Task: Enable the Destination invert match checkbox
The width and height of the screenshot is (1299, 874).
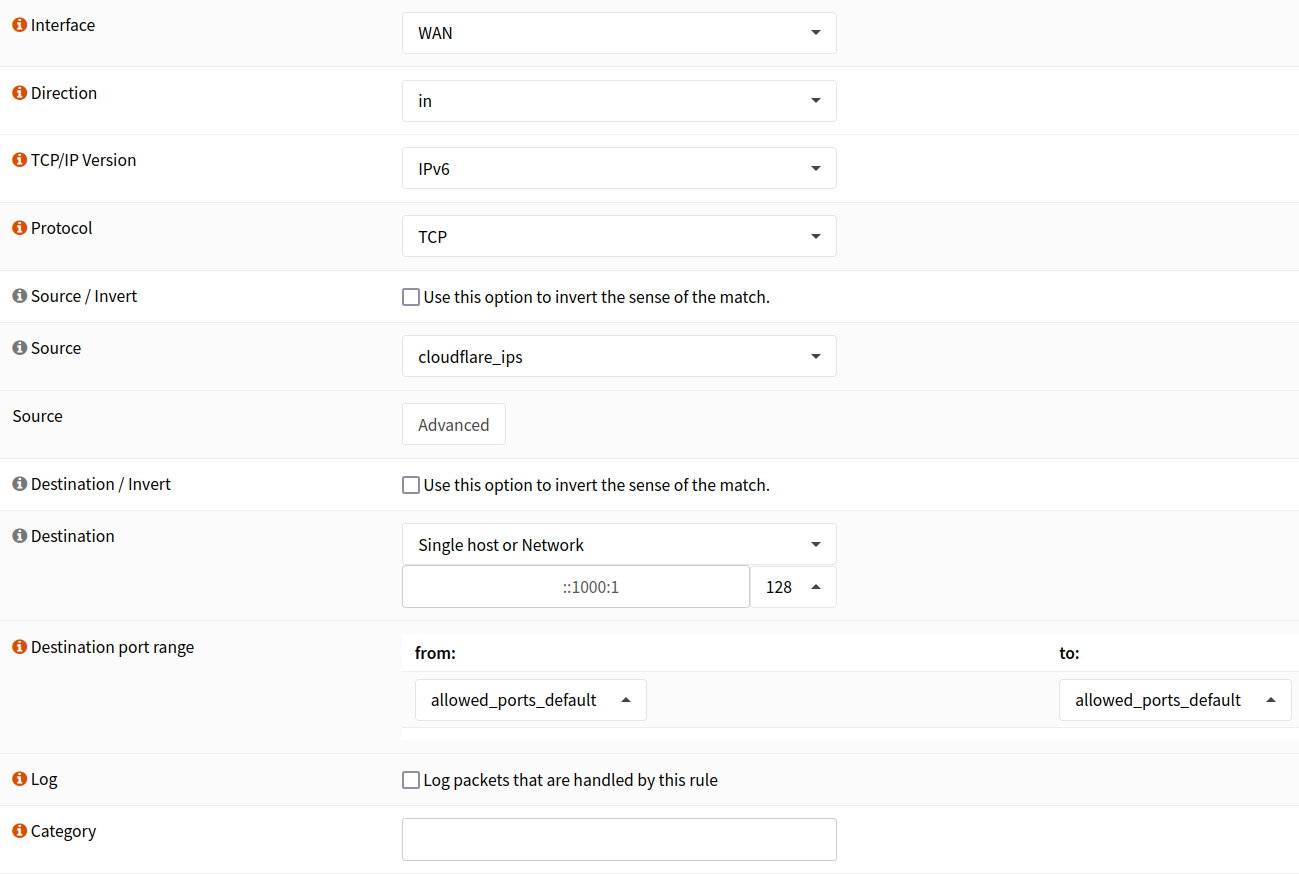Action: click(410, 484)
